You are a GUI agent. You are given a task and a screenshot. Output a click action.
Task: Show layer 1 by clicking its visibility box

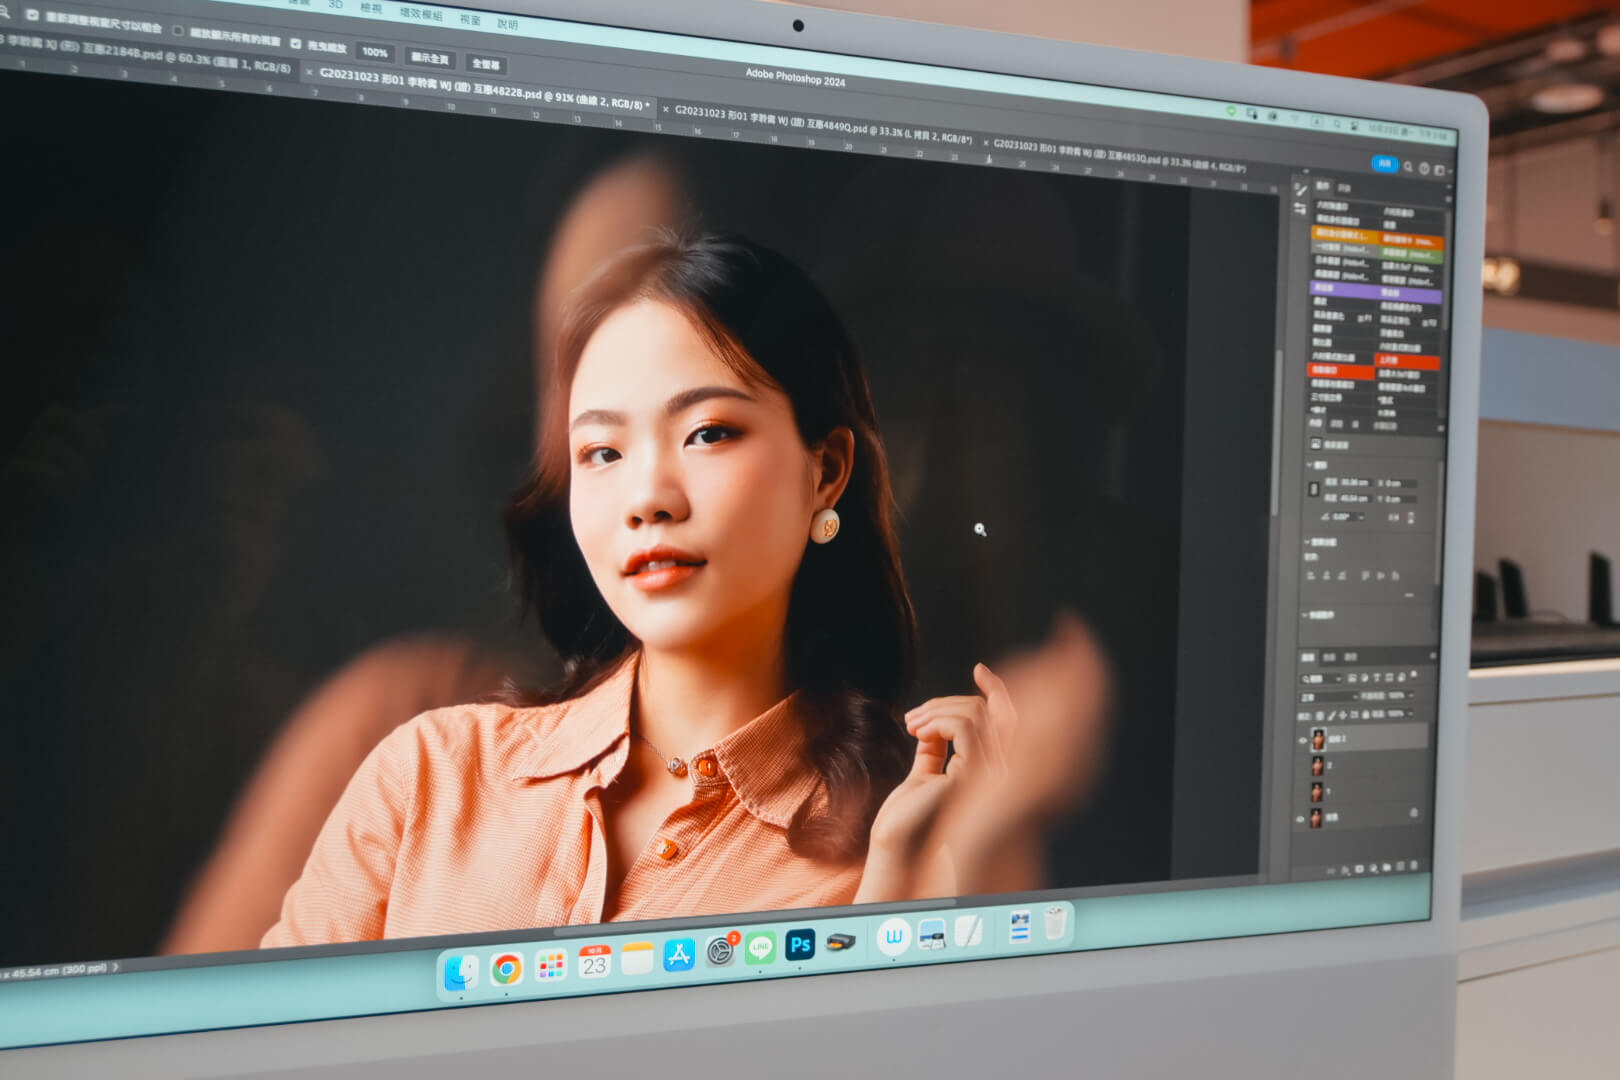(x=1303, y=792)
